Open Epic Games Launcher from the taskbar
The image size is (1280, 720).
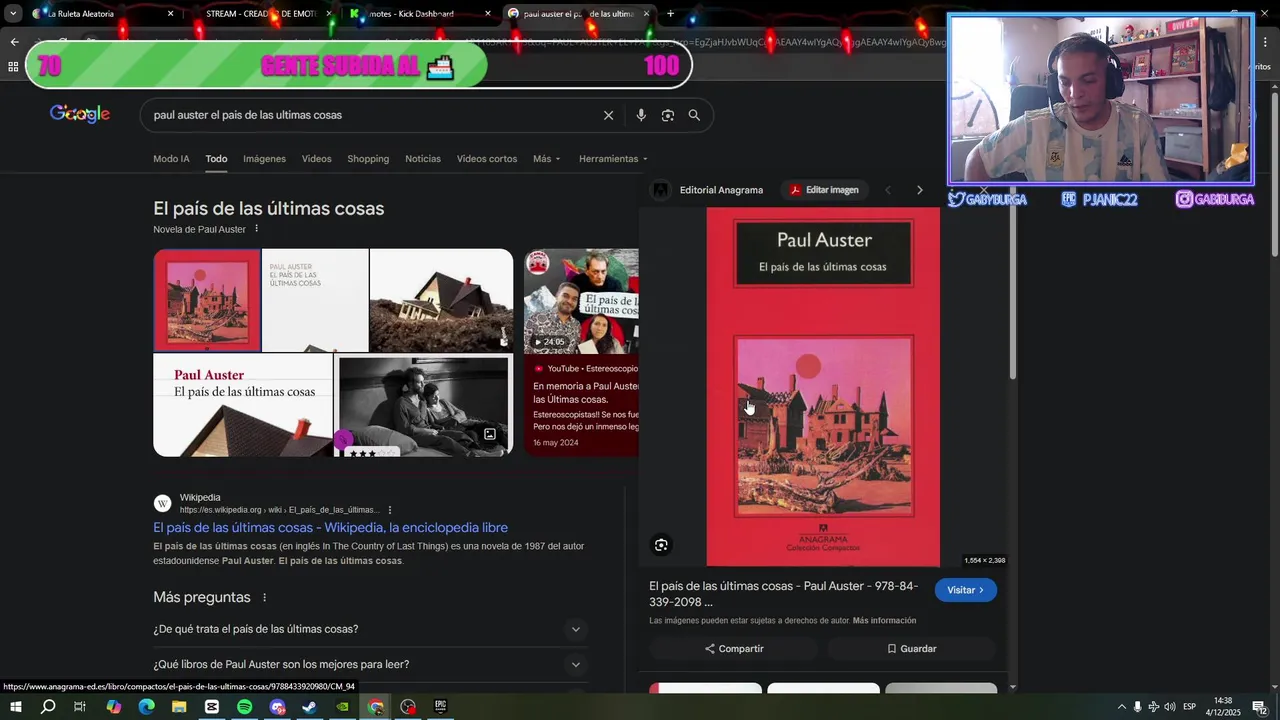pyautogui.click(x=440, y=707)
